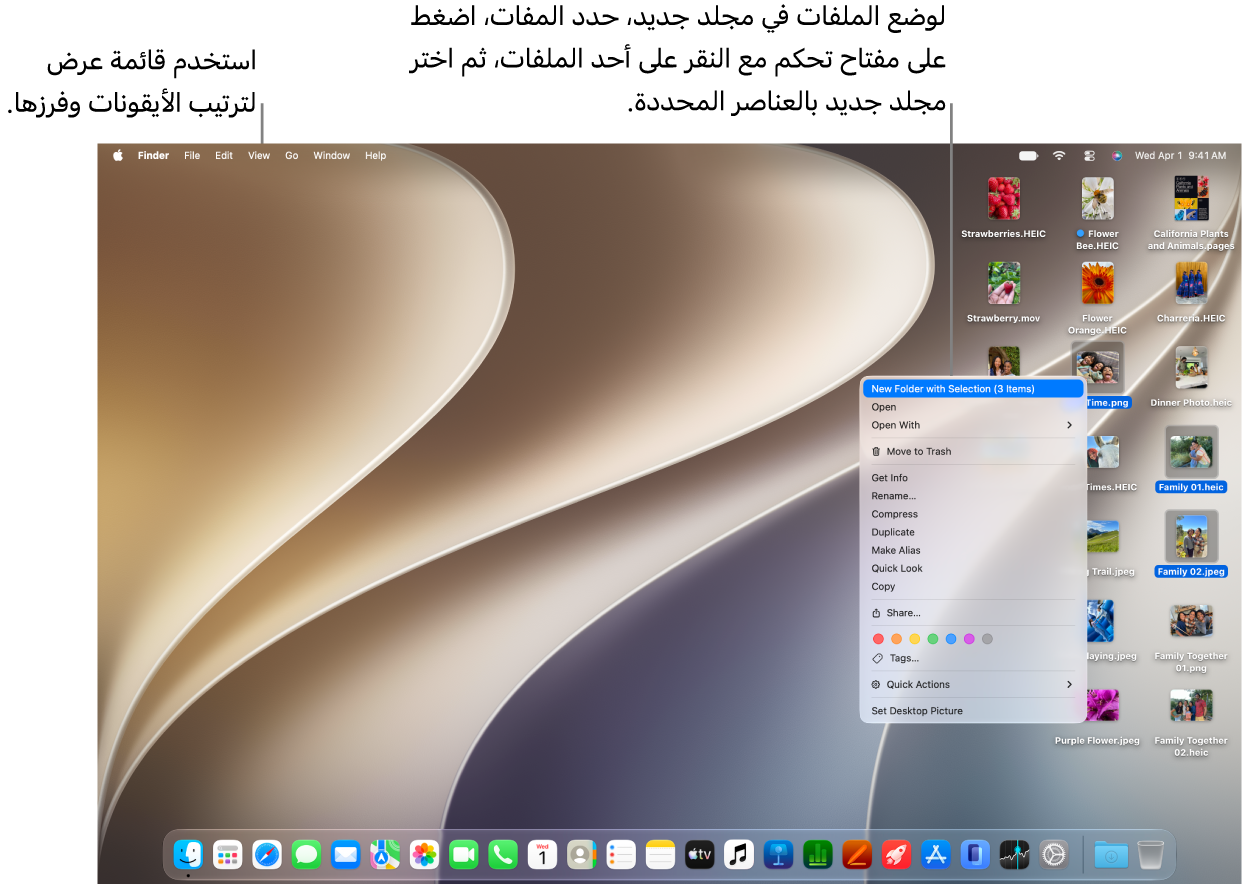Launch Safari from the Dock

tap(267, 854)
